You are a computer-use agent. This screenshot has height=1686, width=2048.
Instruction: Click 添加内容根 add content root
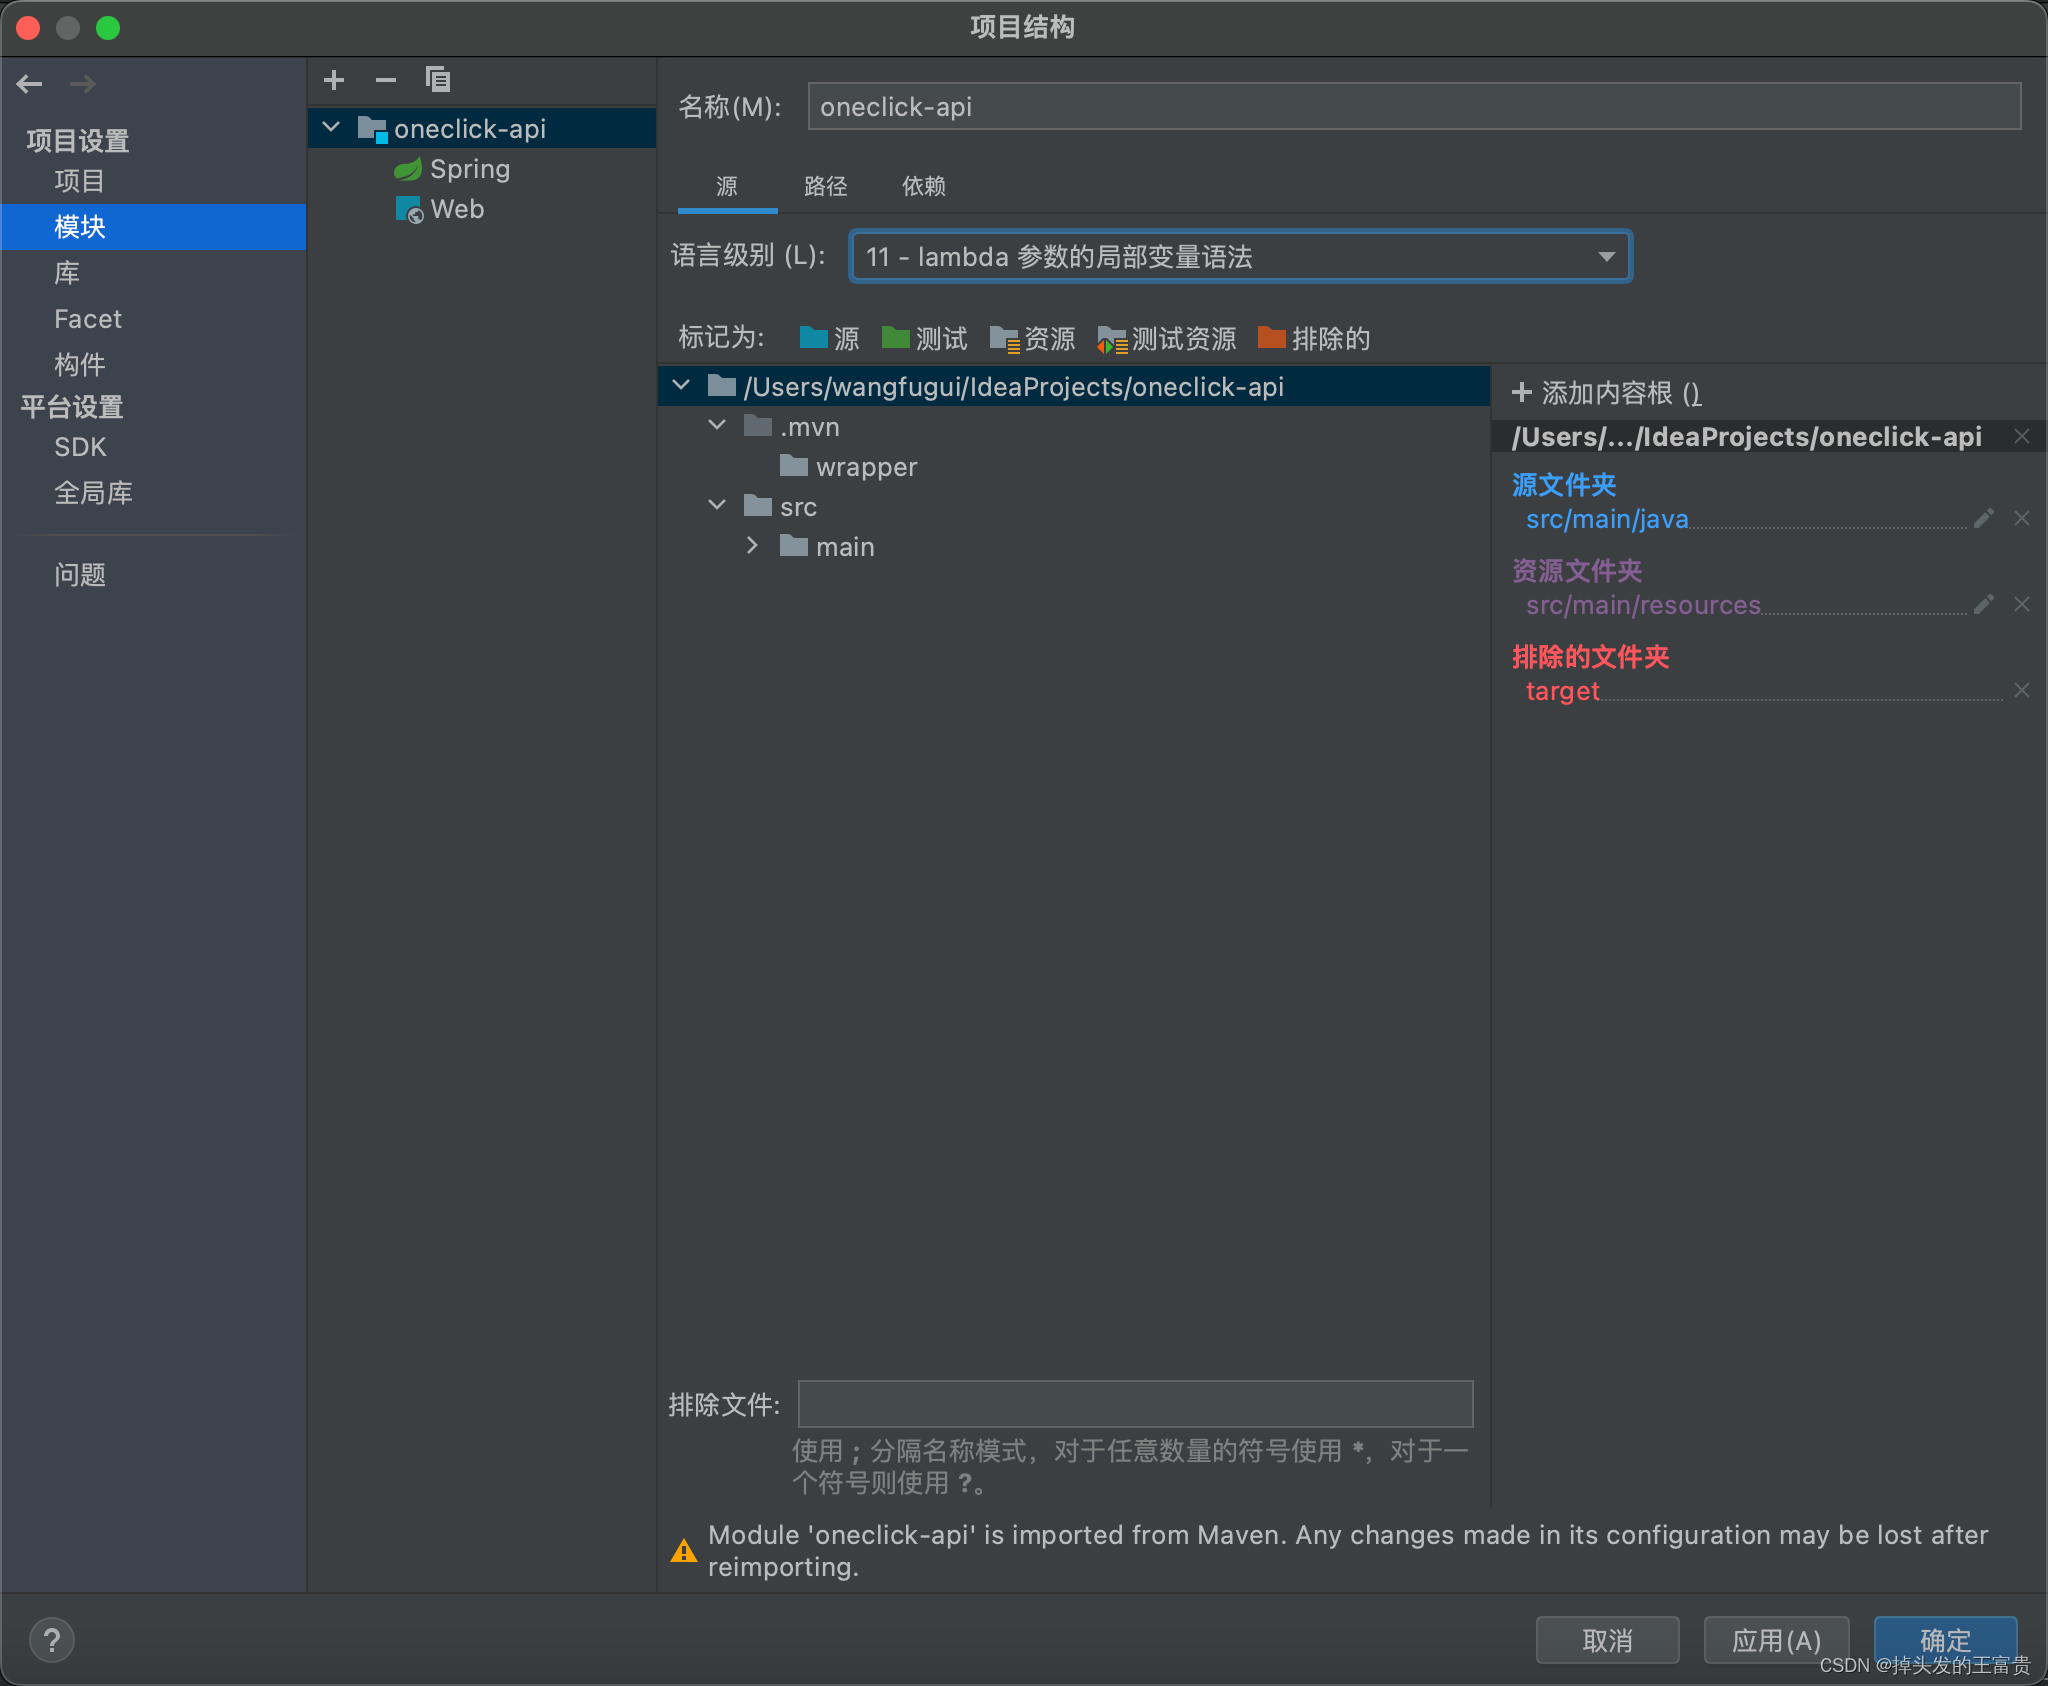pyautogui.click(x=1606, y=393)
